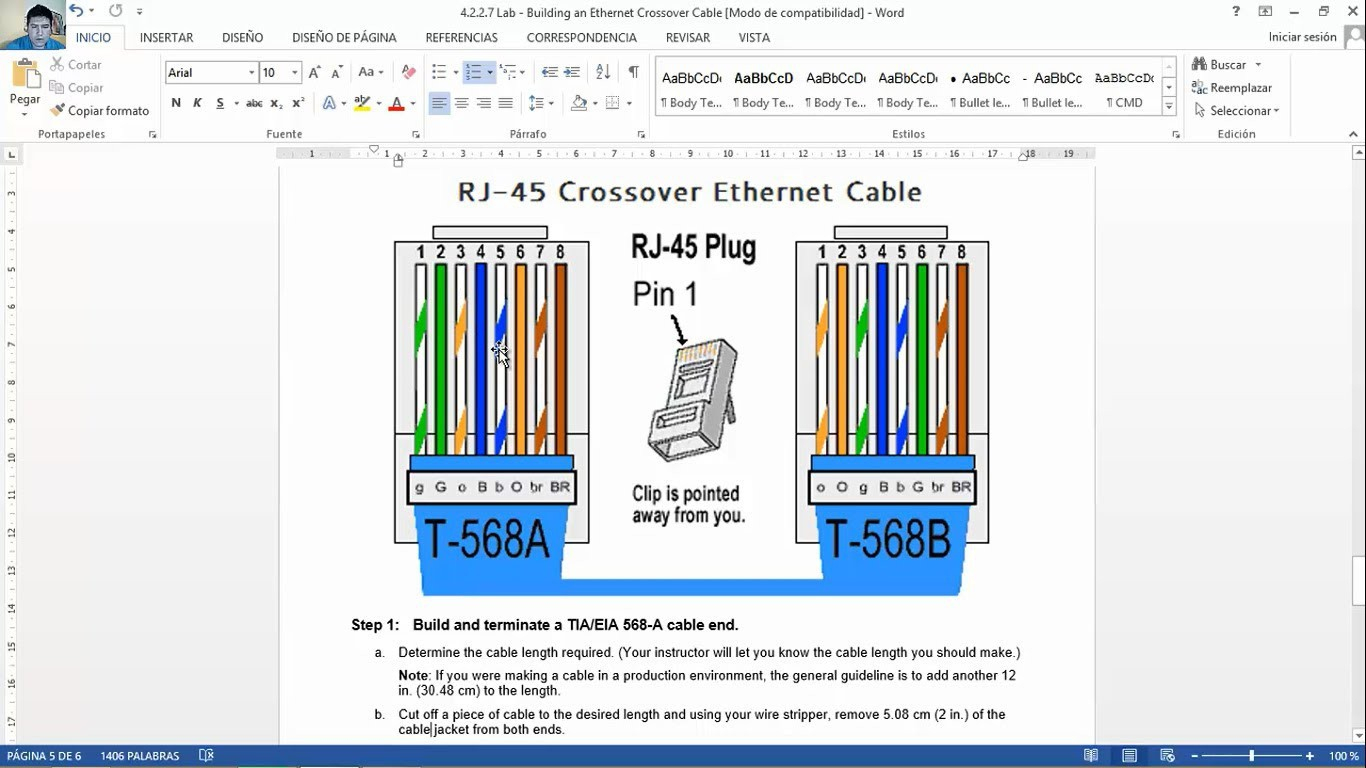Switch to read mode from status bar
Screen dimensions: 1366x768
[x=1091, y=756]
